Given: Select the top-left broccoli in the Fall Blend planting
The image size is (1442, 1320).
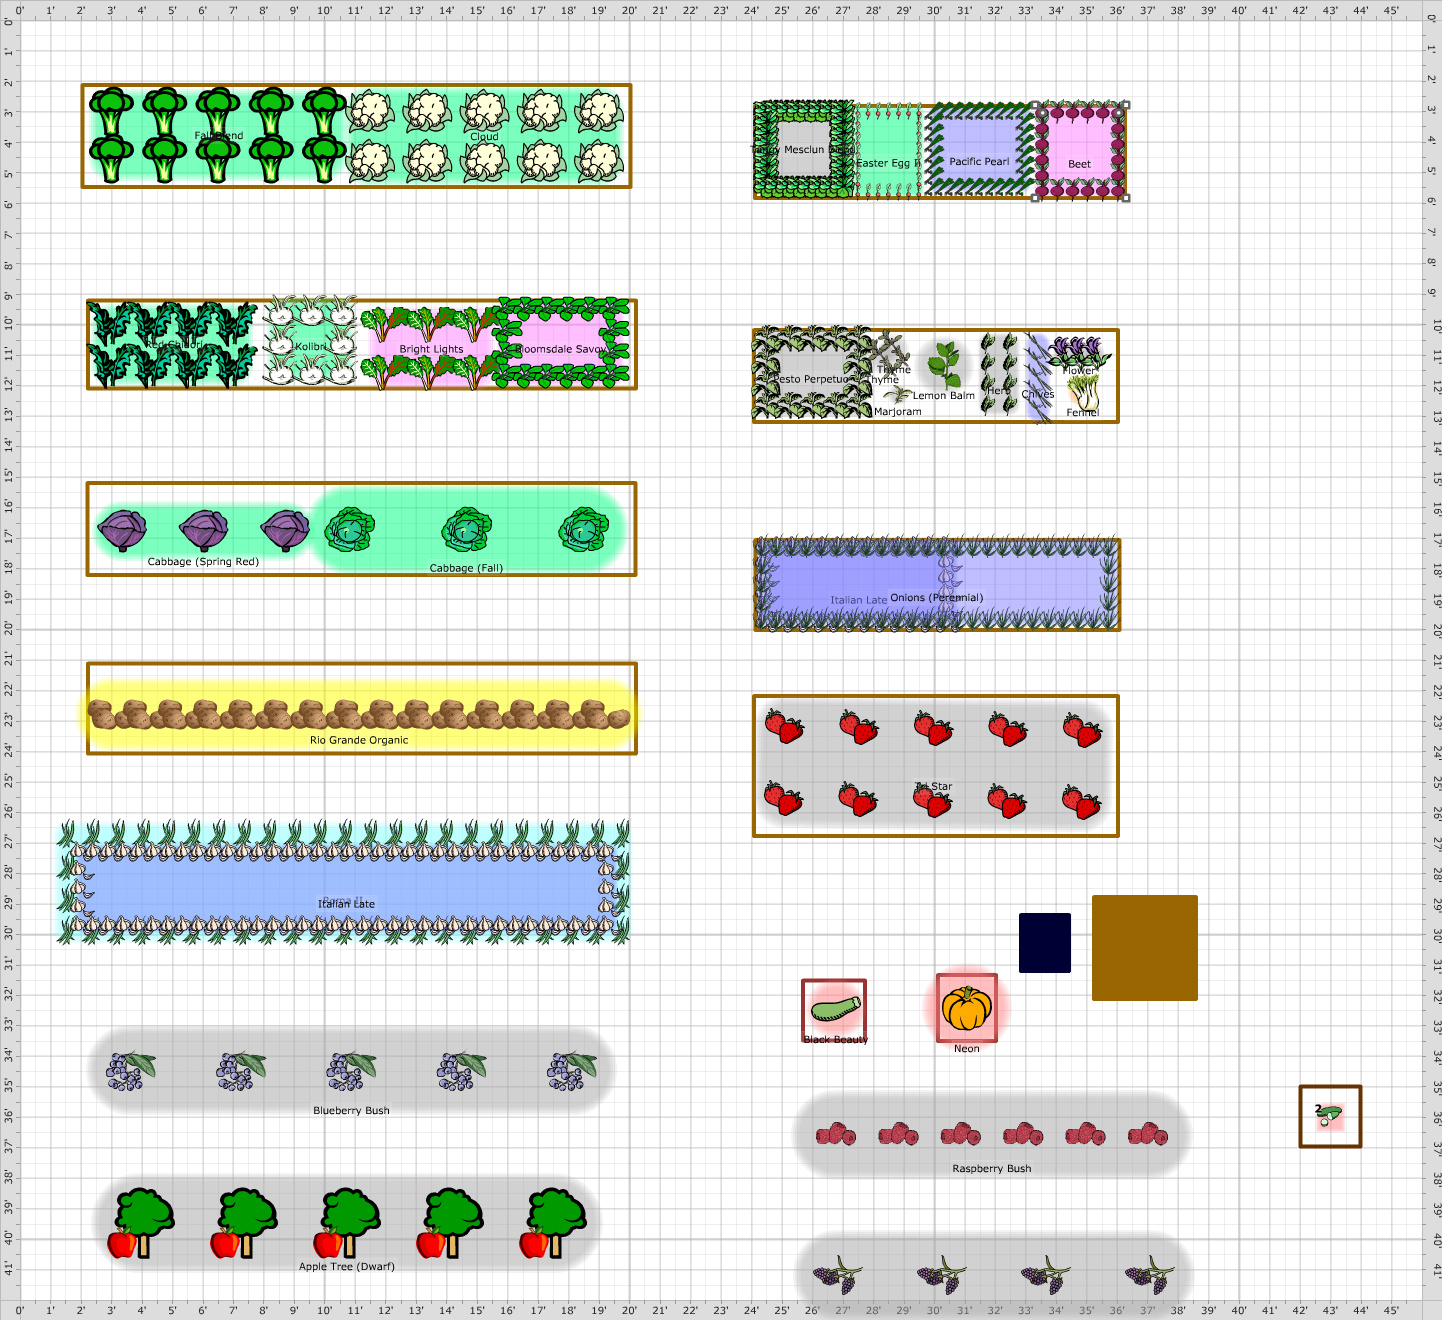Looking at the screenshot, I should [111, 110].
